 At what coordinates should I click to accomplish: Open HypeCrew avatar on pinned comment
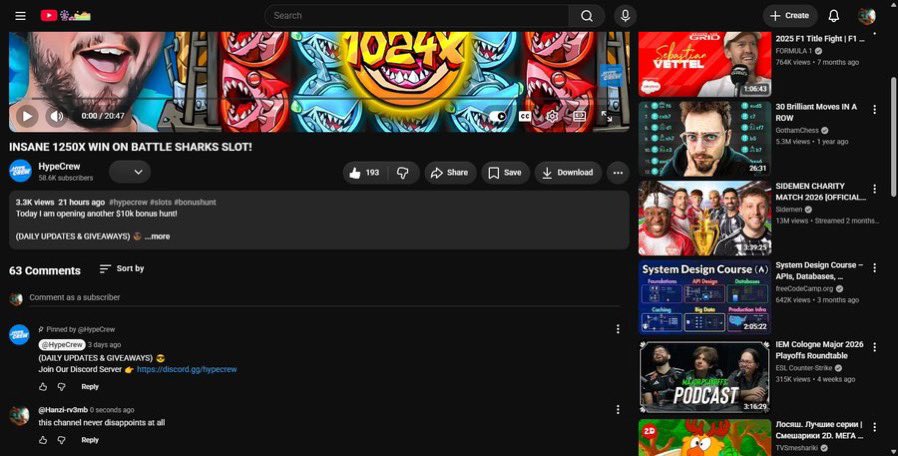pos(19,335)
